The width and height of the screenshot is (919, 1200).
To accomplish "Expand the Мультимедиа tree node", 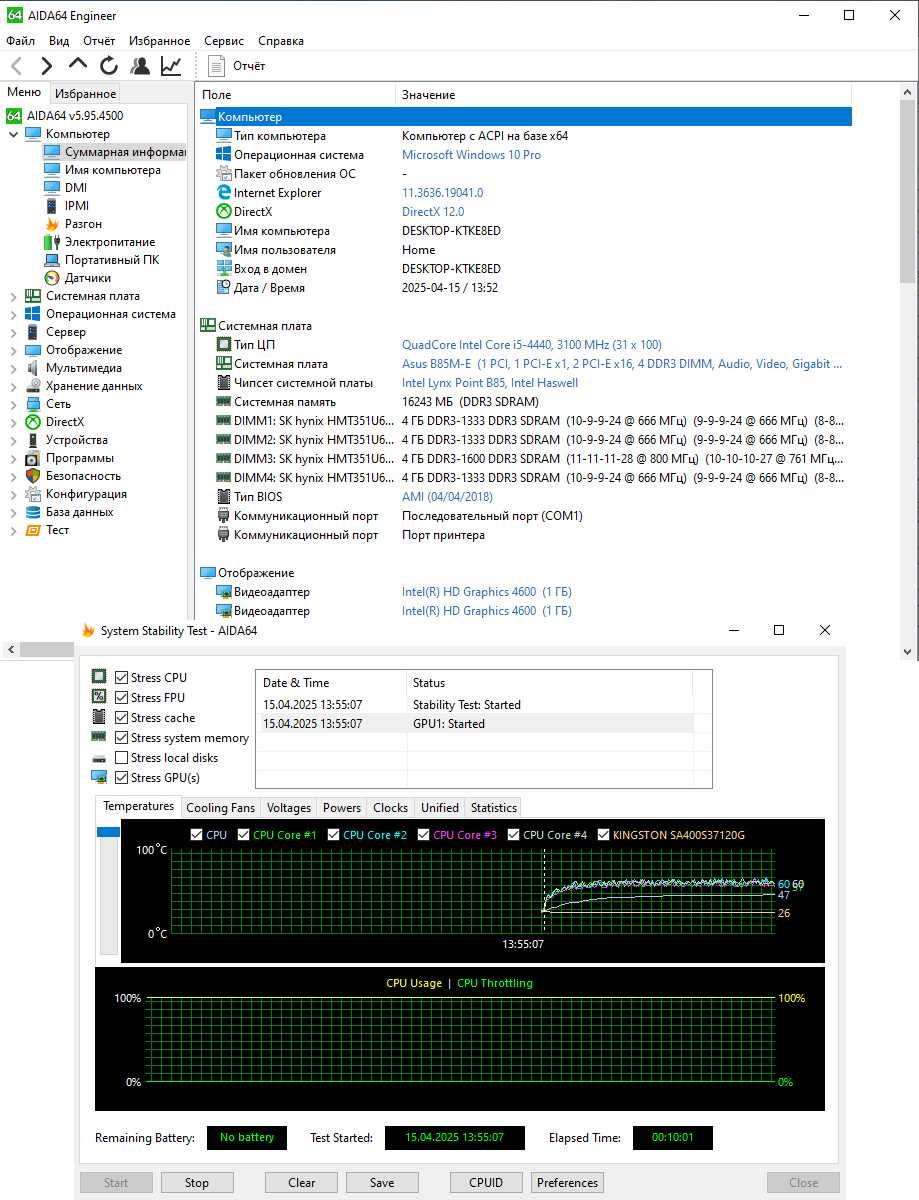I will (x=14, y=368).
